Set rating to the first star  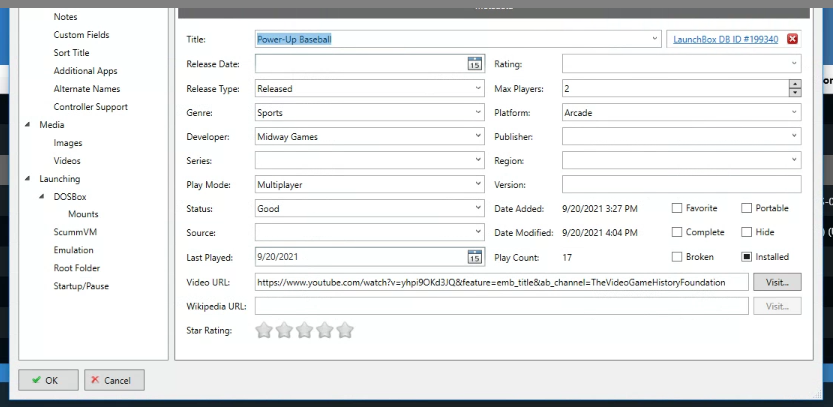(x=264, y=330)
